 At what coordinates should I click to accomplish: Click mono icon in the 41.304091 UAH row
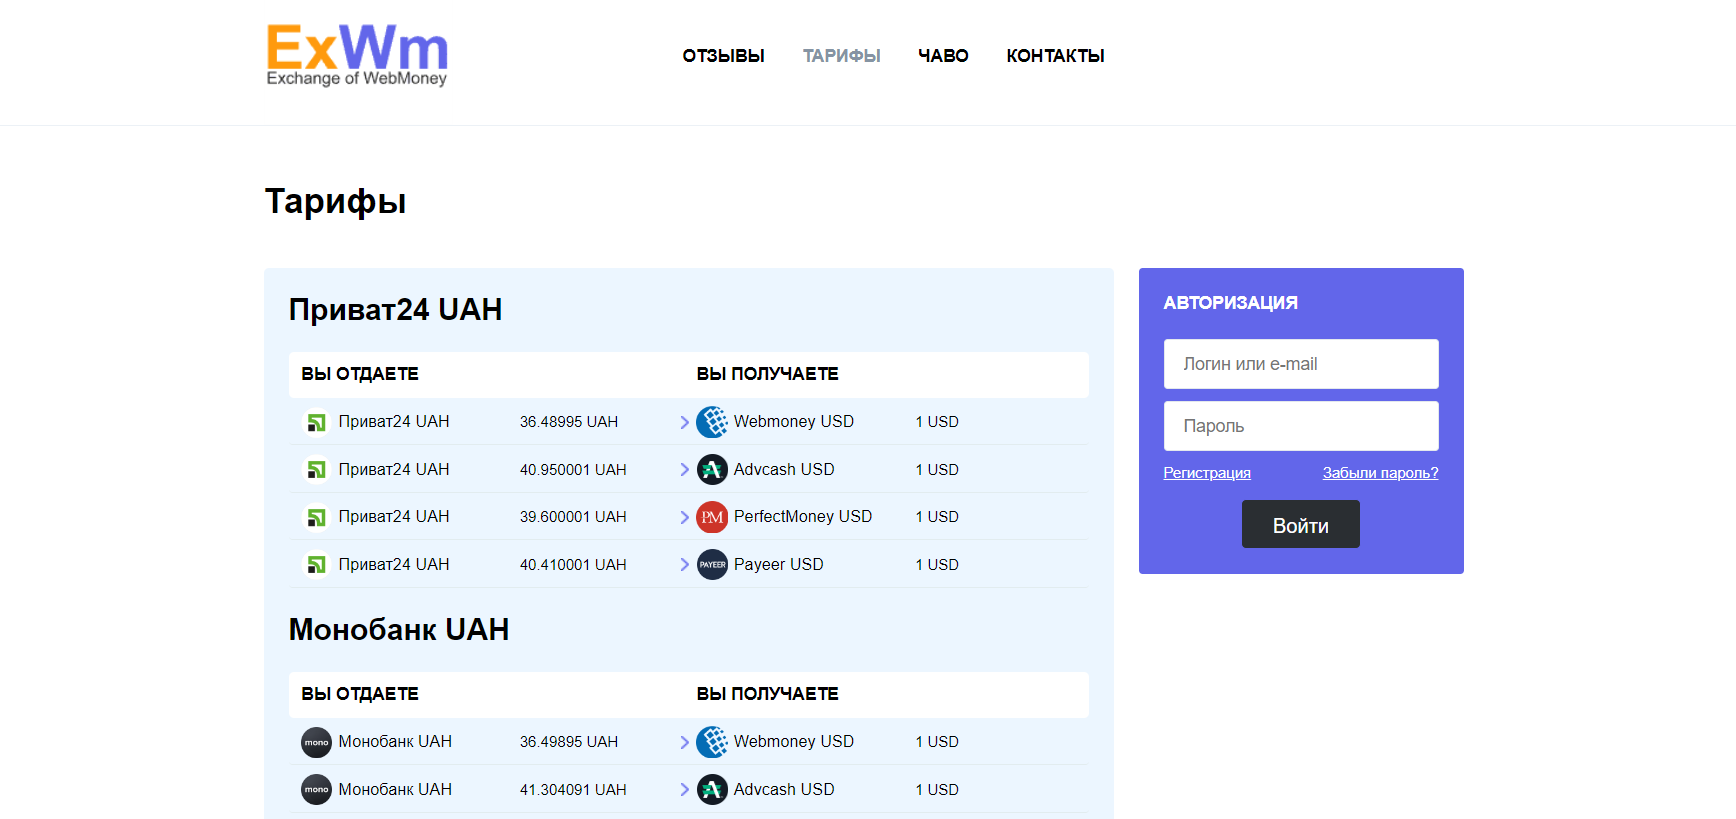(x=316, y=789)
